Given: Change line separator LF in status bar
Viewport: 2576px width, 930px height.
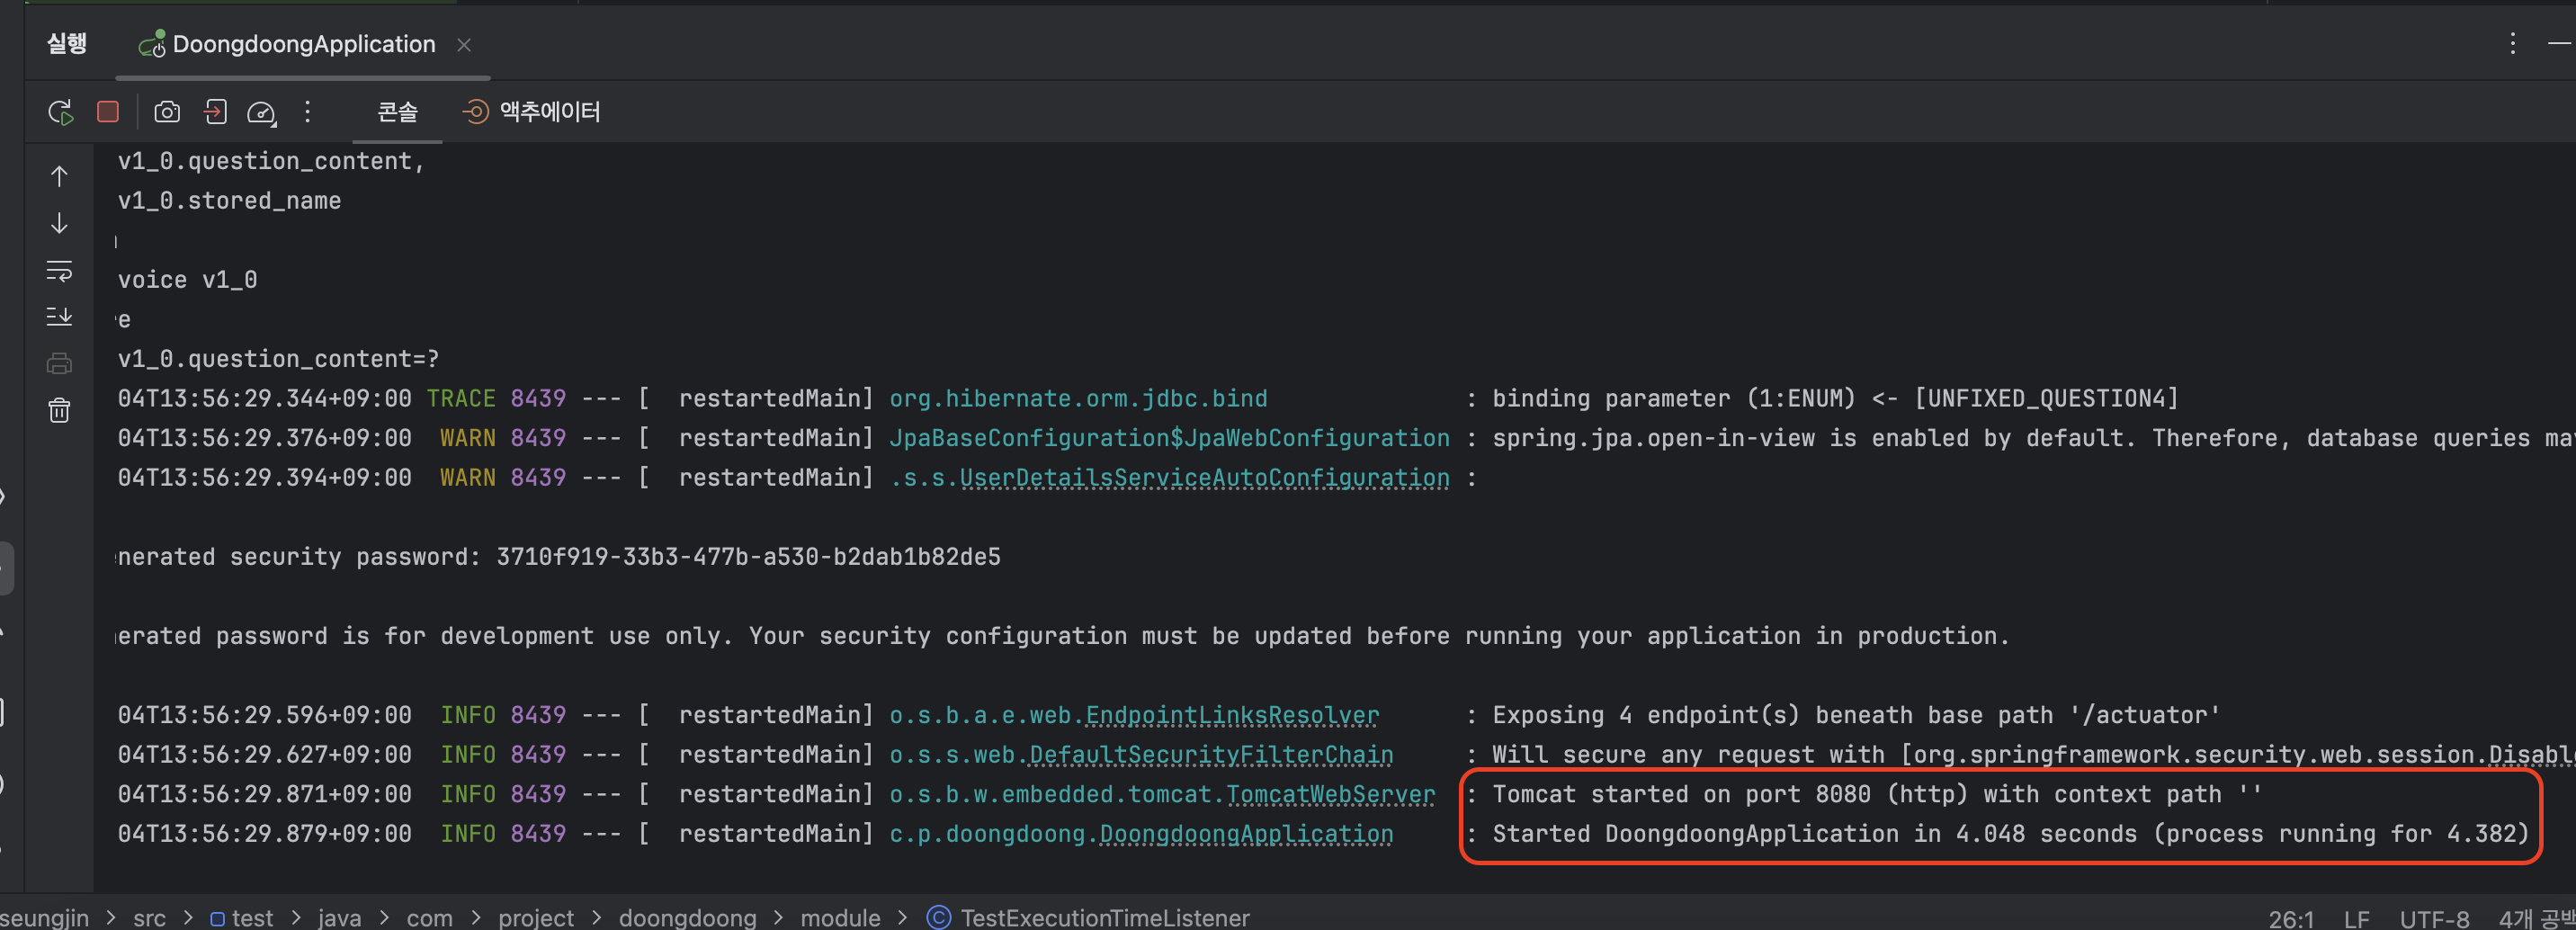Looking at the screenshot, I should [2356, 919].
